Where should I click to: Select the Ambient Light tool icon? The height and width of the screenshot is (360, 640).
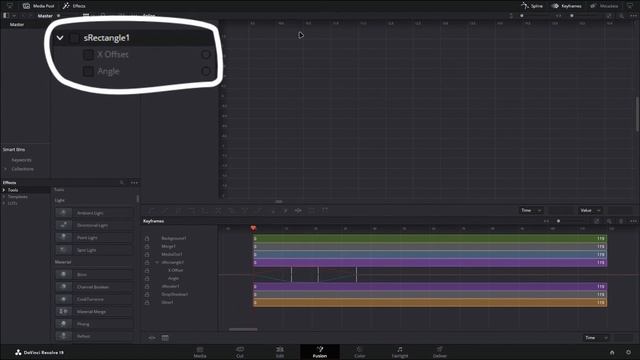tap(63, 213)
